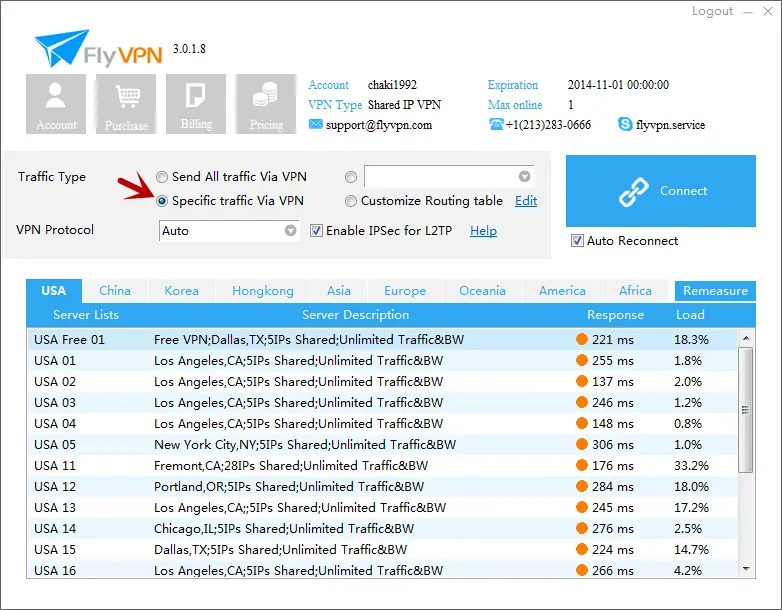Image resolution: width=782 pixels, height=610 pixels.
Task: Click the server list scrollbar thumb
Action: [746, 410]
